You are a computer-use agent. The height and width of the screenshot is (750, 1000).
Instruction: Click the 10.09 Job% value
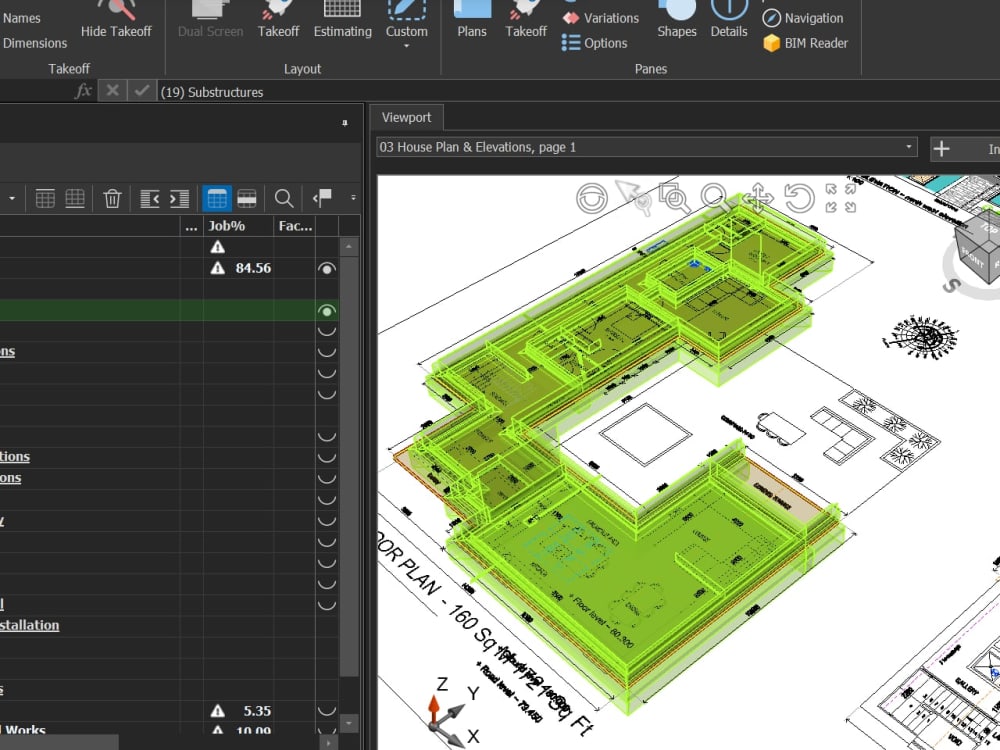click(x=253, y=731)
